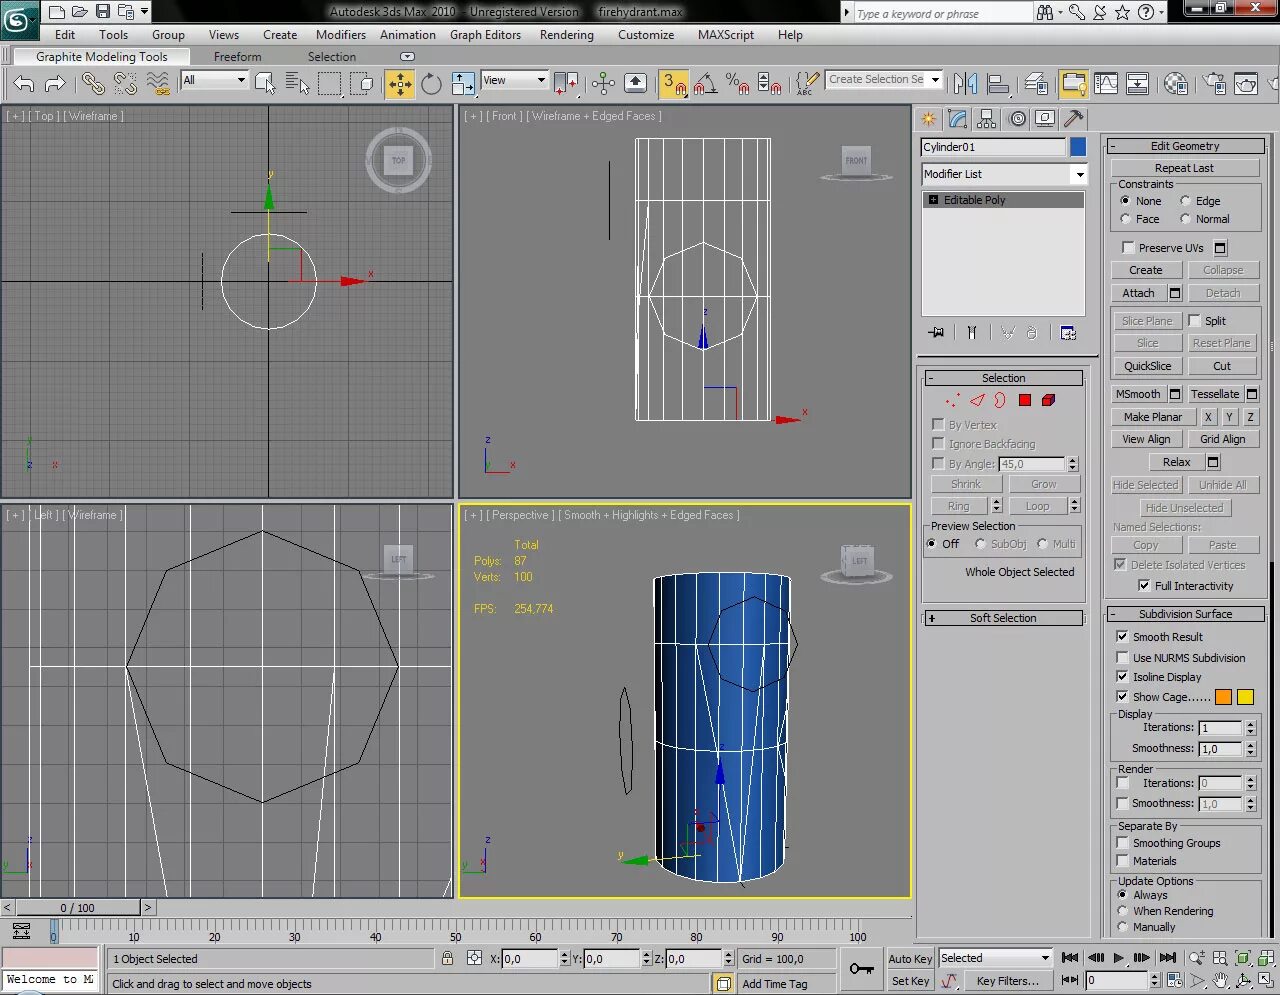
Task: Activate the Select Object tool
Action: tap(265, 84)
